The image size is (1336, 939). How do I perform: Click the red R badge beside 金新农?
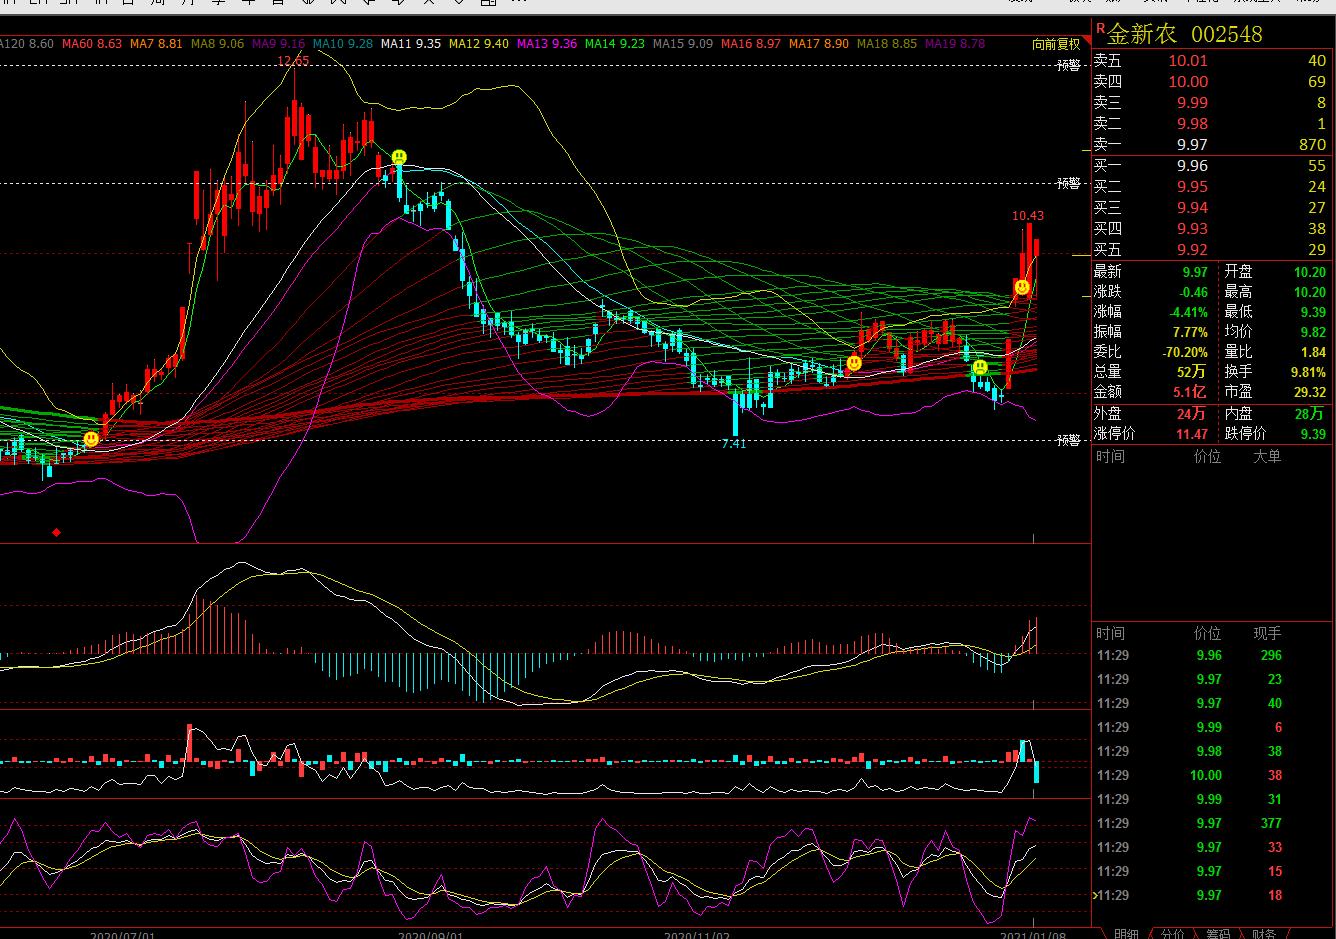[x=1100, y=28]
